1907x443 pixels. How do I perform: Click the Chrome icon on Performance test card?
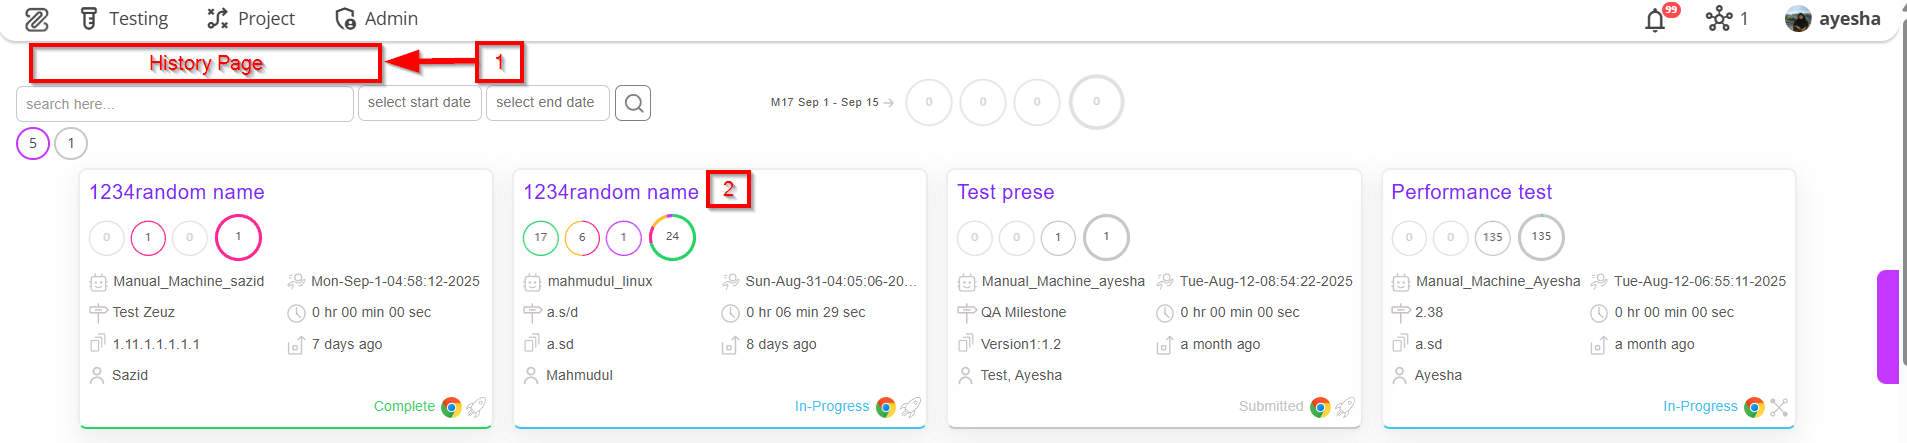(x=1754, y=407)
